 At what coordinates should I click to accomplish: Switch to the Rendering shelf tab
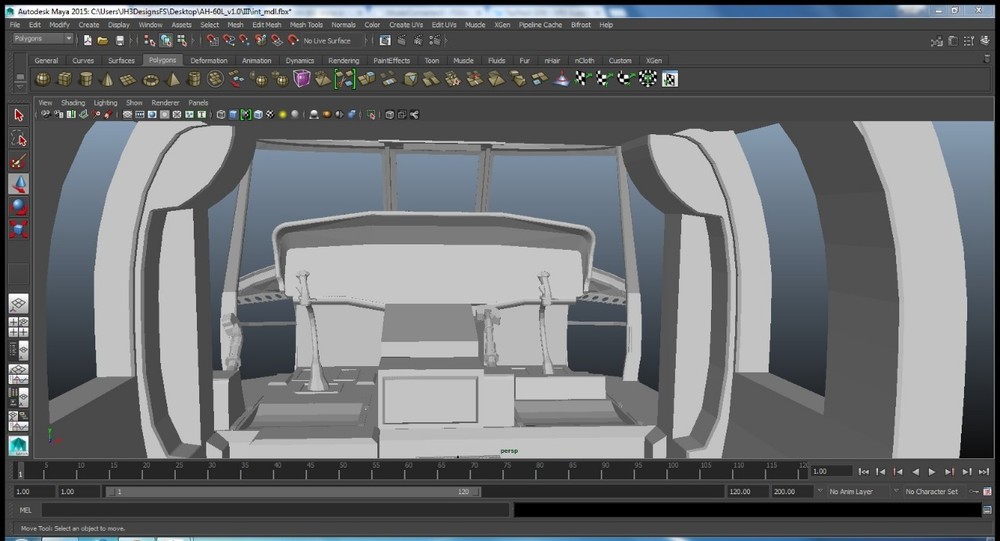pos(343,60)
